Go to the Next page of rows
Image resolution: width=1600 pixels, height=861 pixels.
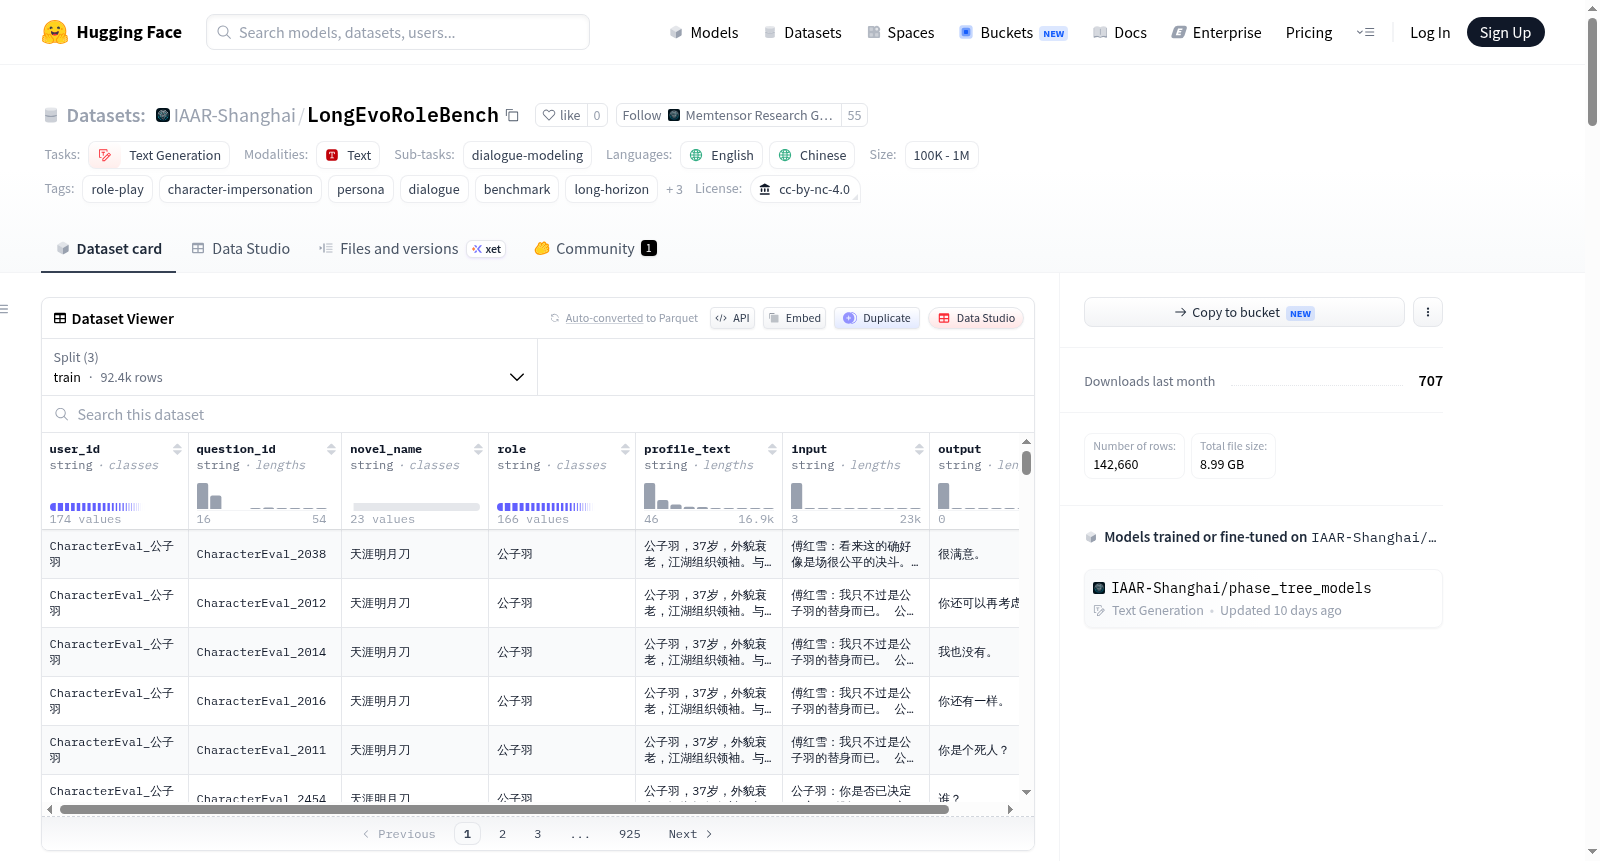[690, 834]
